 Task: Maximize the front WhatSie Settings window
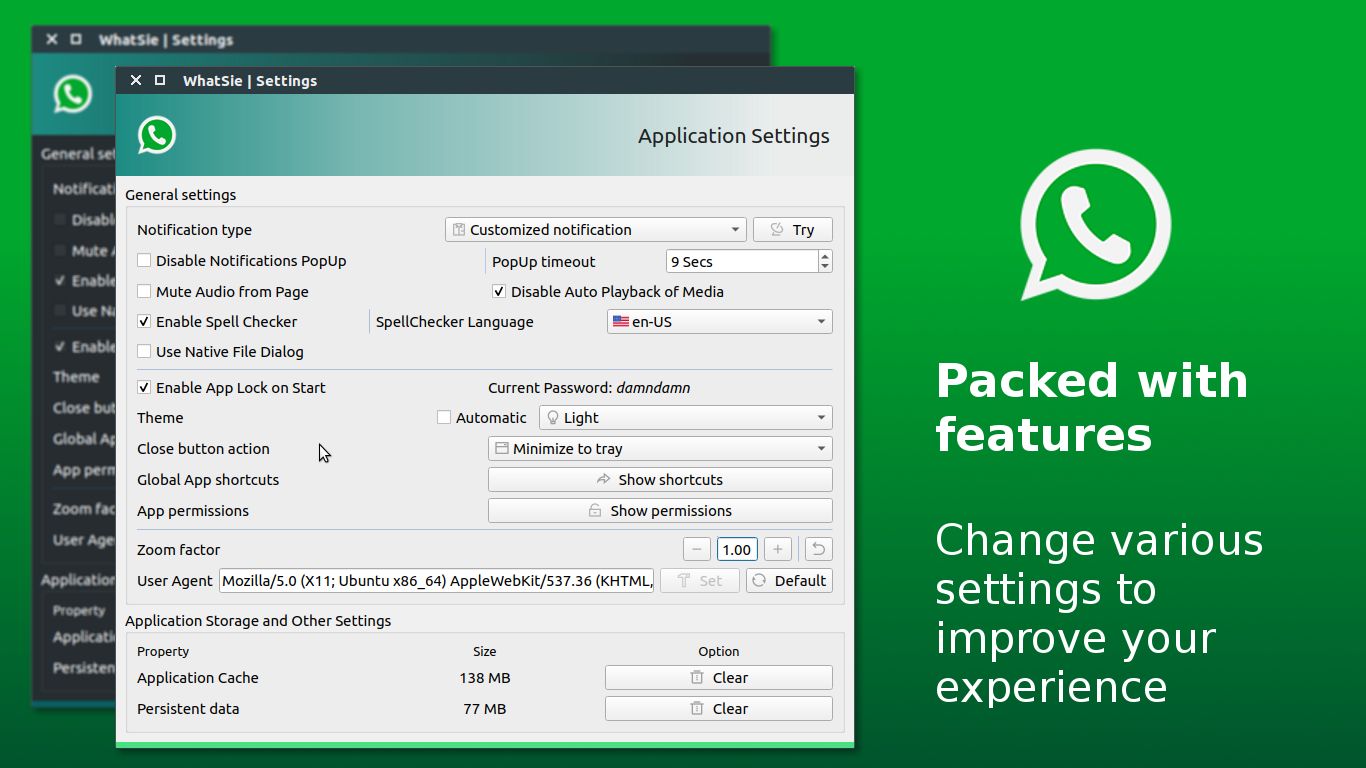tap(160, 81)
